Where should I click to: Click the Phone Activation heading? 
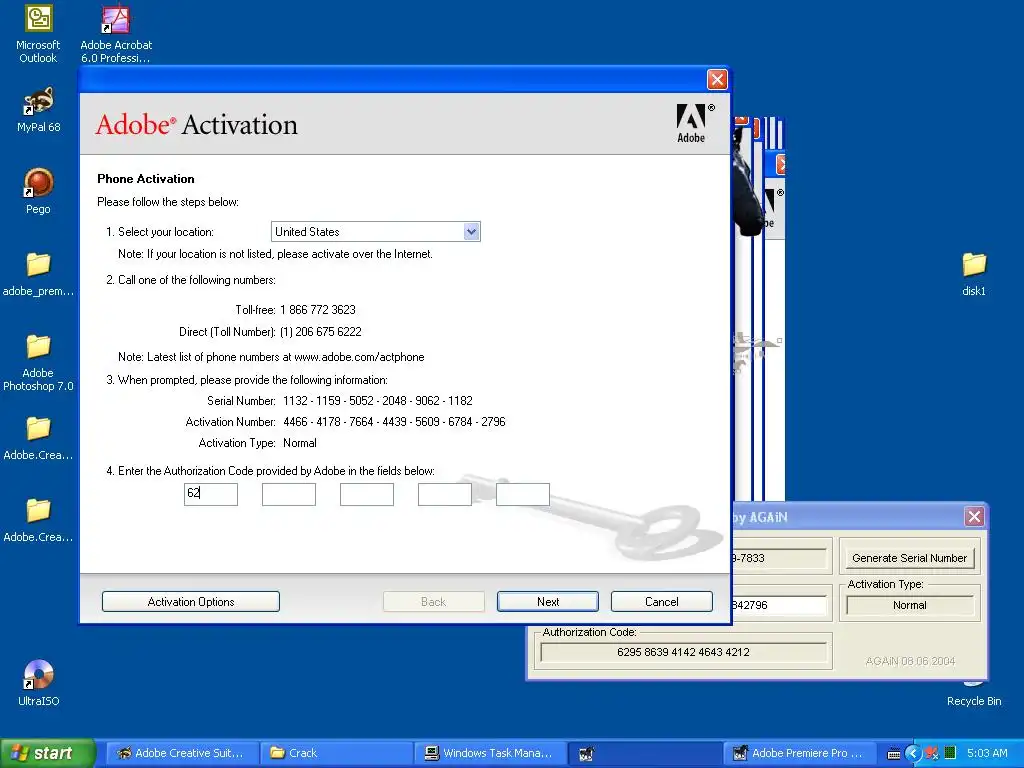(x=146, y=178)
